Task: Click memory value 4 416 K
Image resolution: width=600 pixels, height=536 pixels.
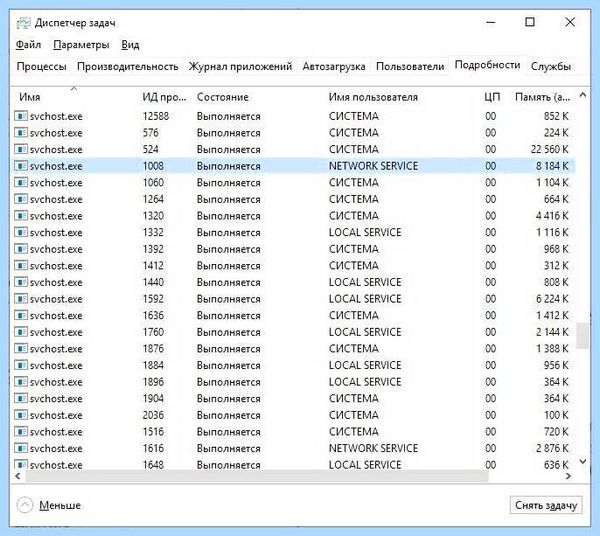Action: click(552, 215)
